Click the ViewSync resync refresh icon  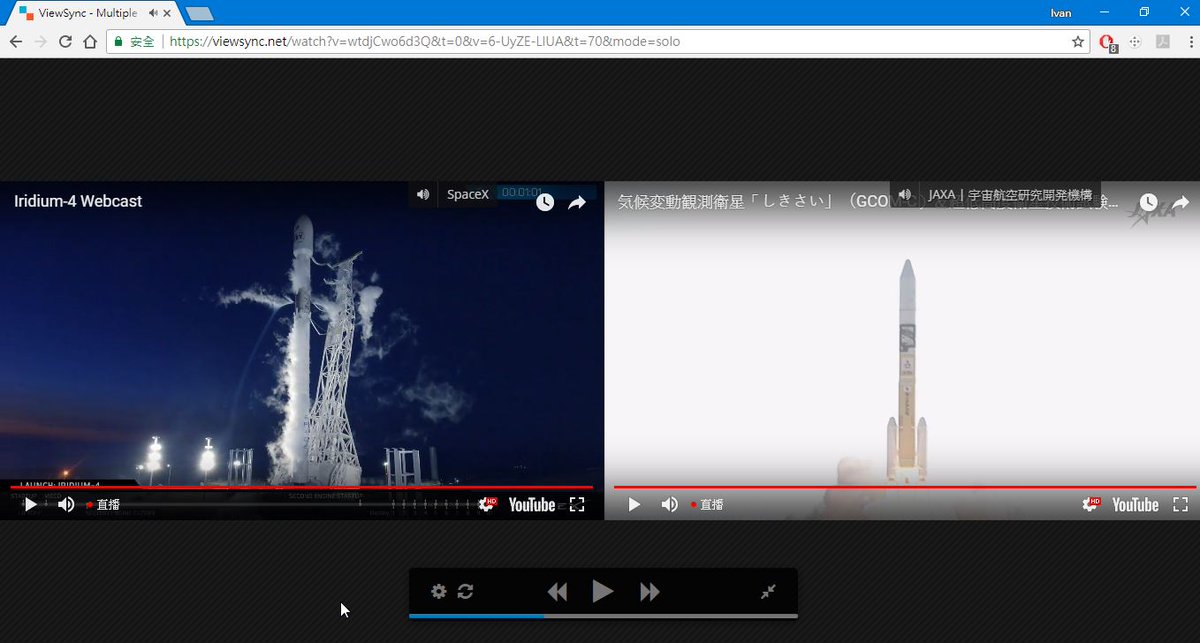(x=465, y=591)
